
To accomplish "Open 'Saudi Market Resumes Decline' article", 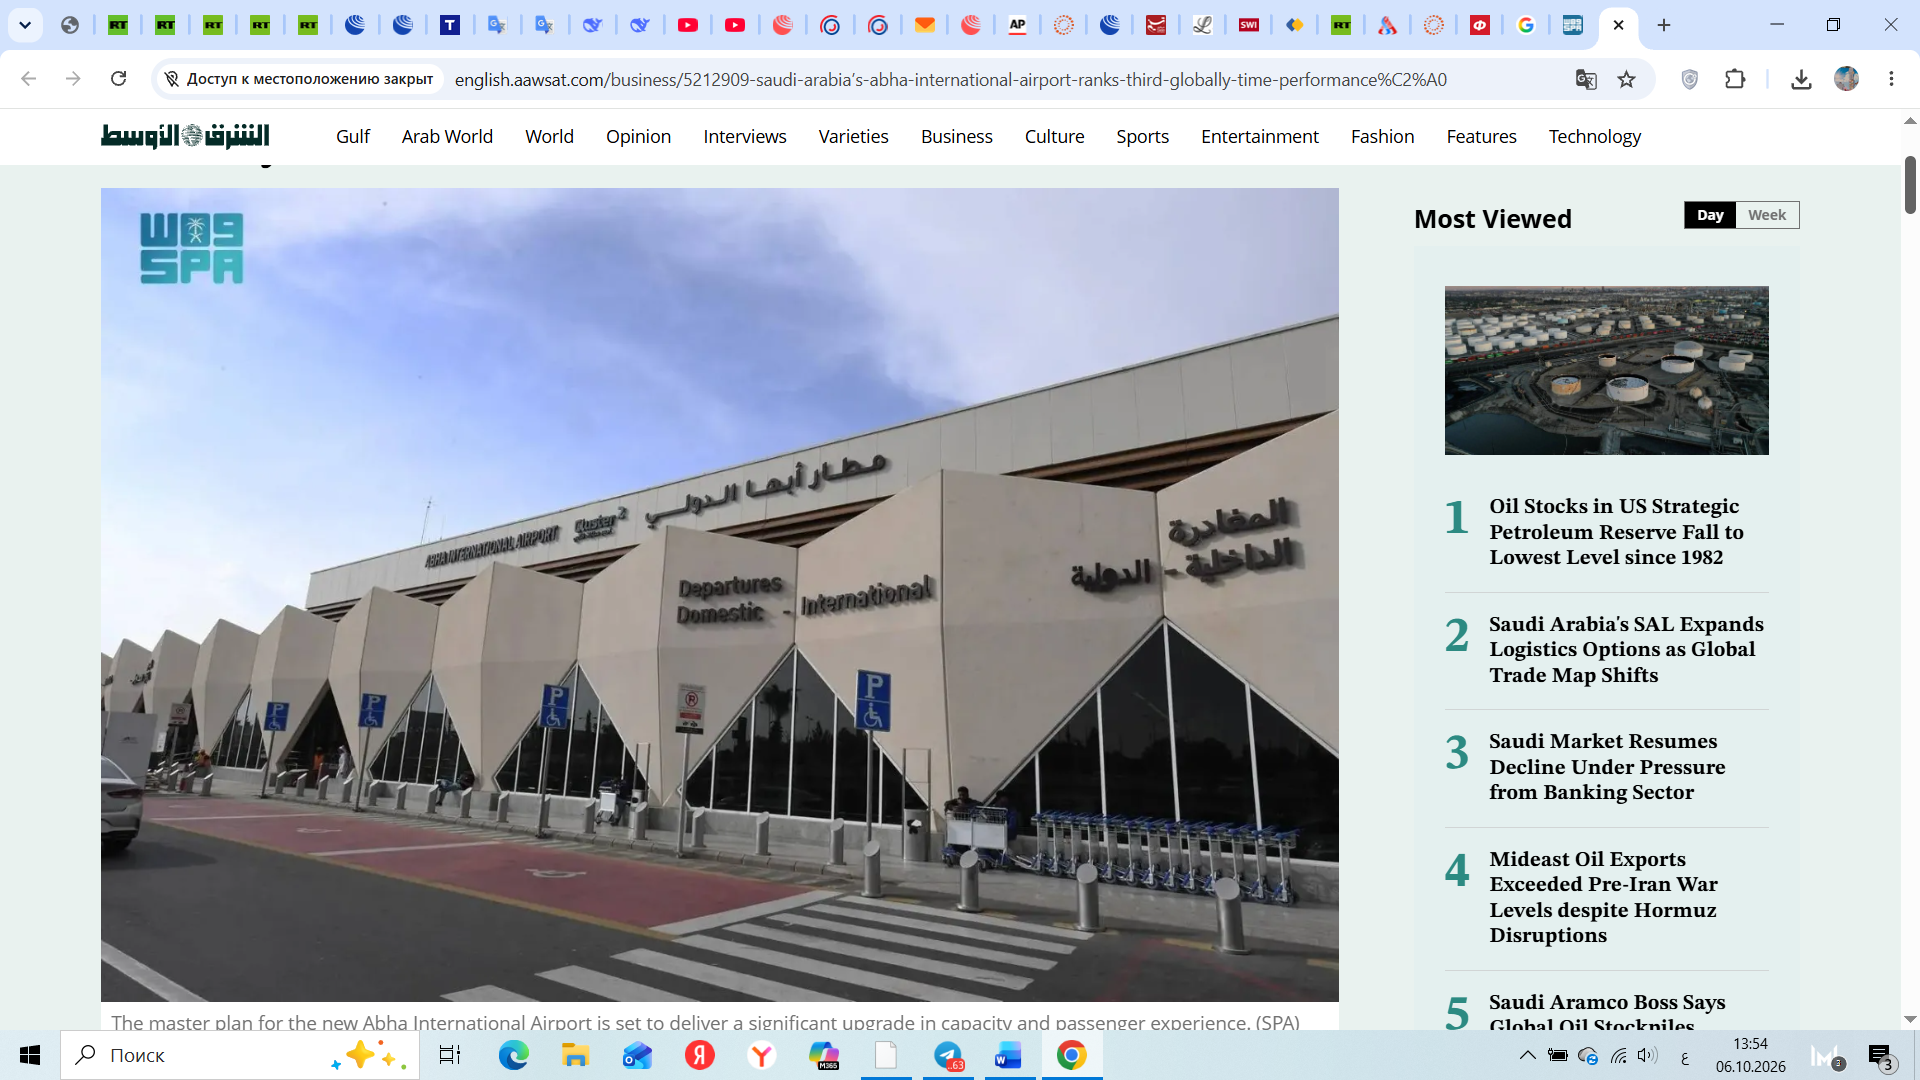I will (1607, 766).
